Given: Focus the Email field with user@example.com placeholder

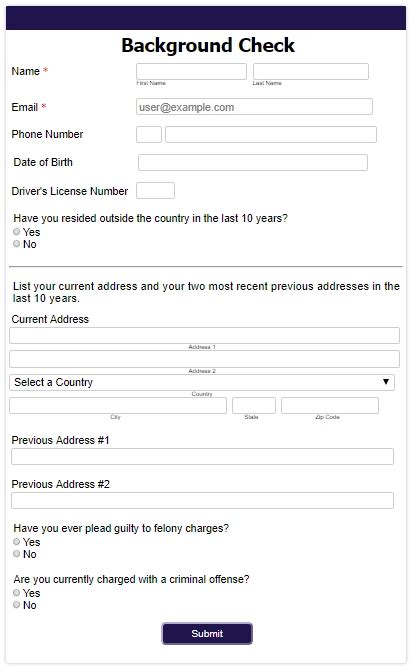Looking at the screenshot, I should 255,107.
